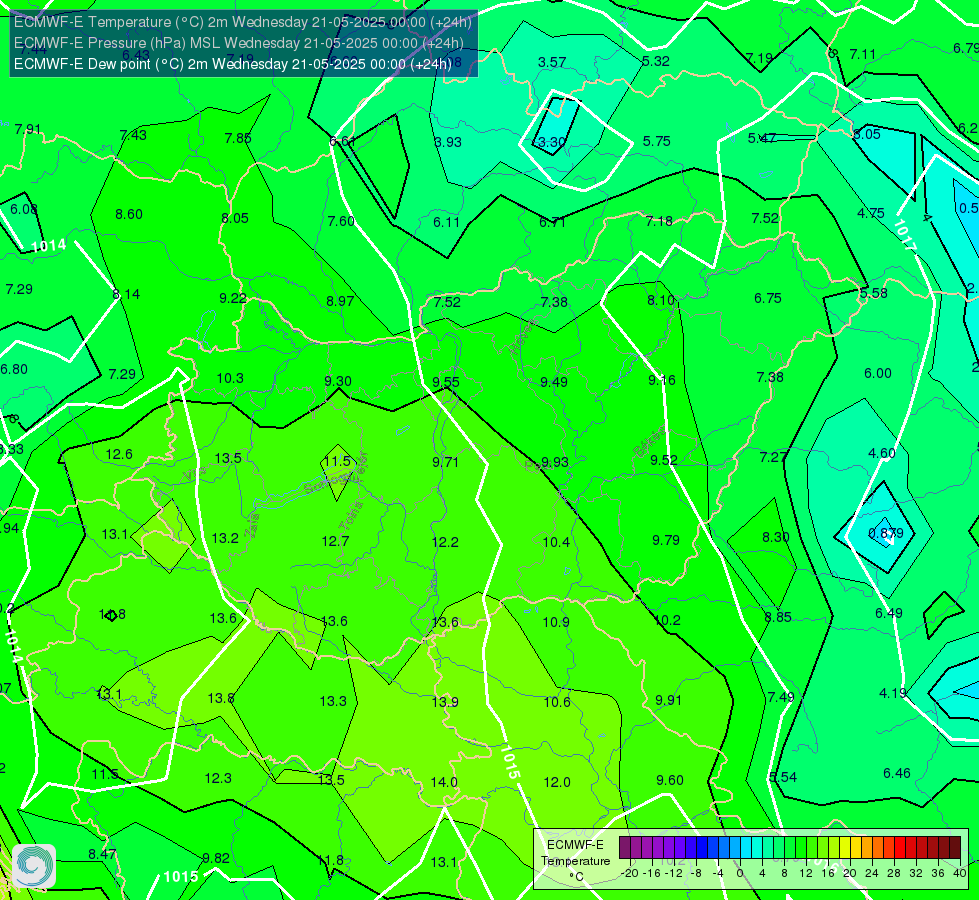979x900 pixels.
Task: Select the ECMWF-E Dew point 2m layer label
Action: coord(232,64)
